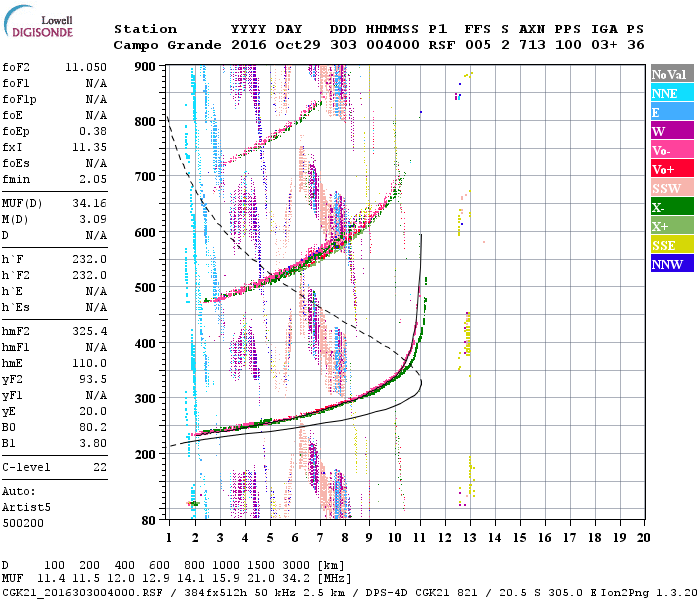Viewport: 700px width, 600px height.
Task: Click the MUF 11.4 value for 100 km
Action: pyautogui.click(x=51, y=579)
